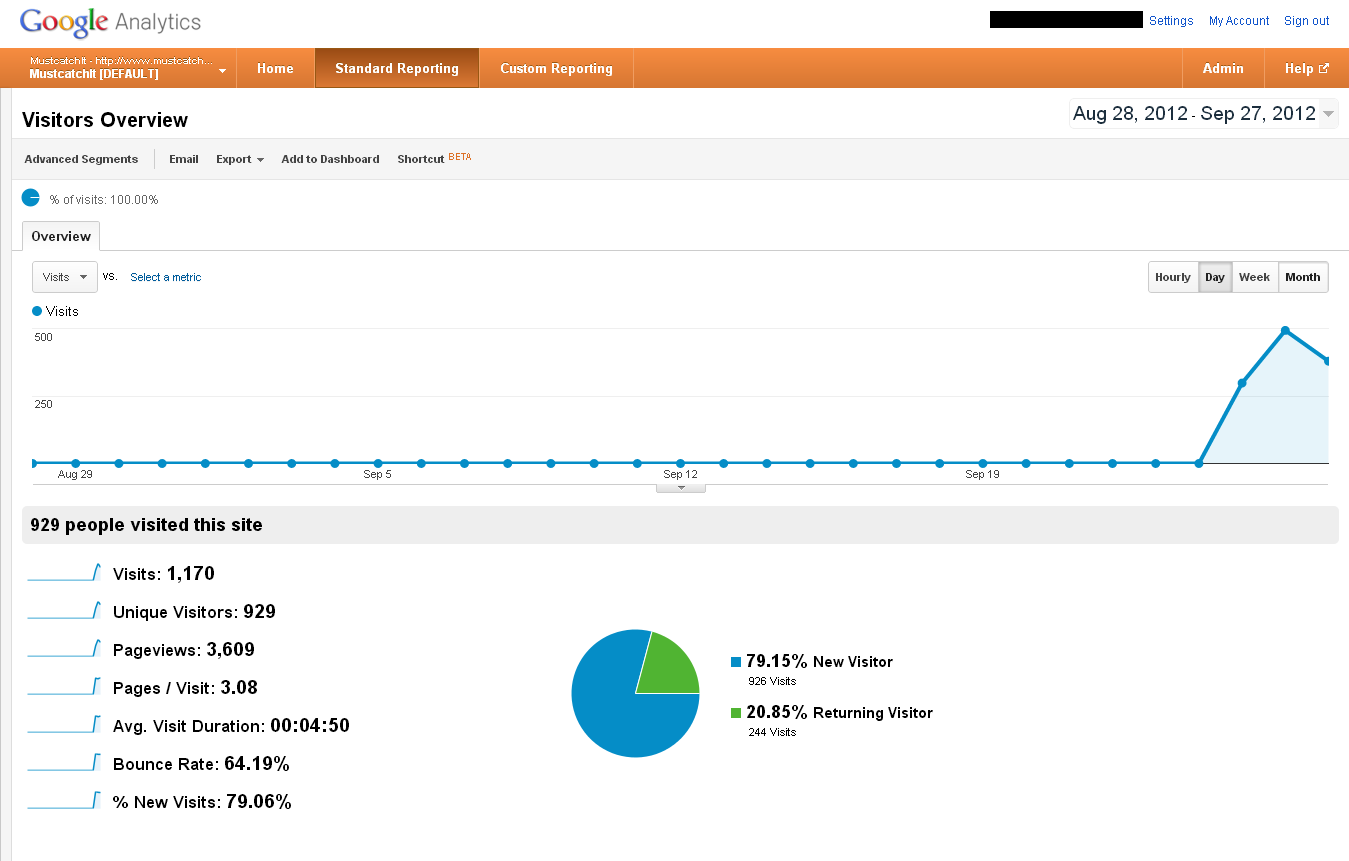Click the Pageviews sparkline icon
This screenshot has width=1349, height=861.
(x=64, y=649)
